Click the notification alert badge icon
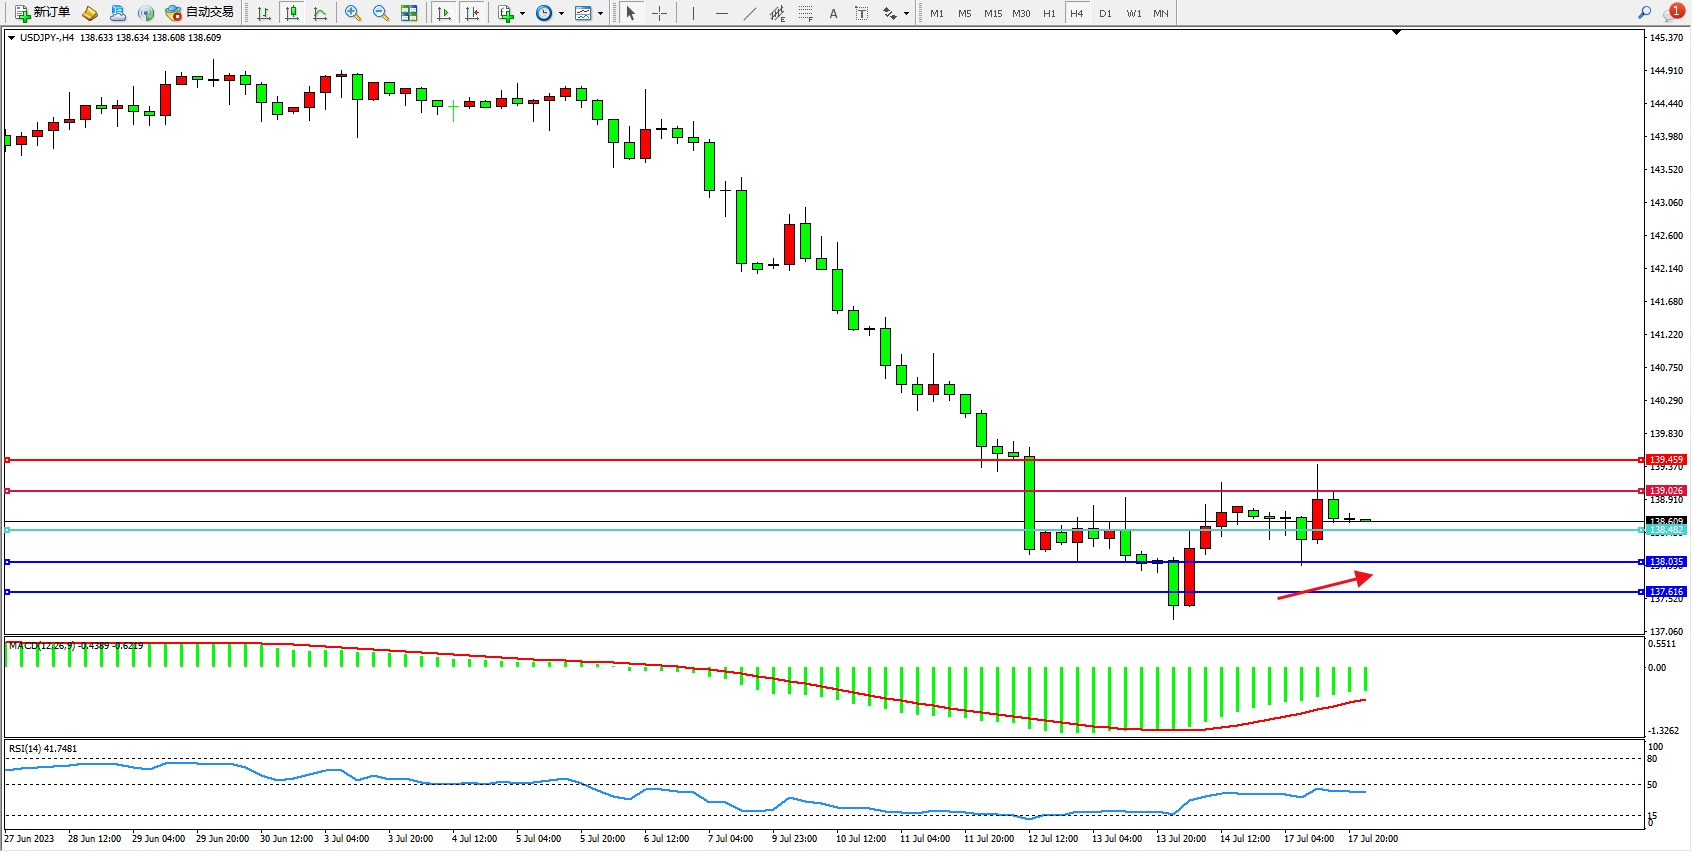Viewport: 1692px width, 852px height. tap(1674, 12)
